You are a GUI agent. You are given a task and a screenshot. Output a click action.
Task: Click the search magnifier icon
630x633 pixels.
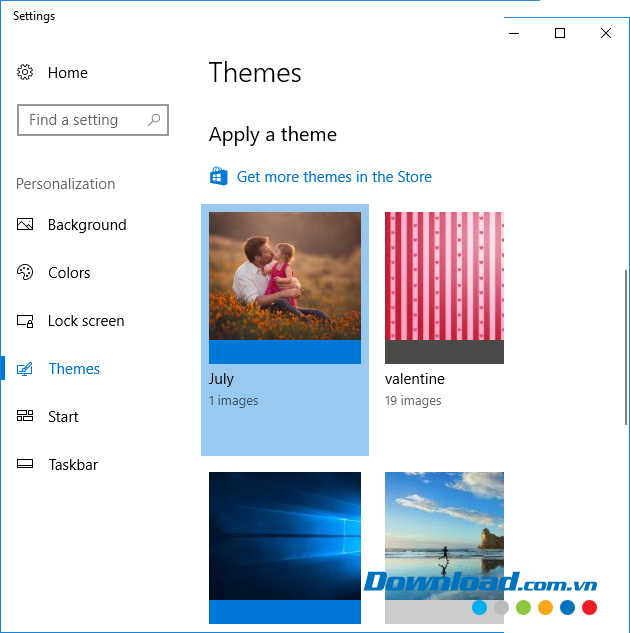click(154, 120)
